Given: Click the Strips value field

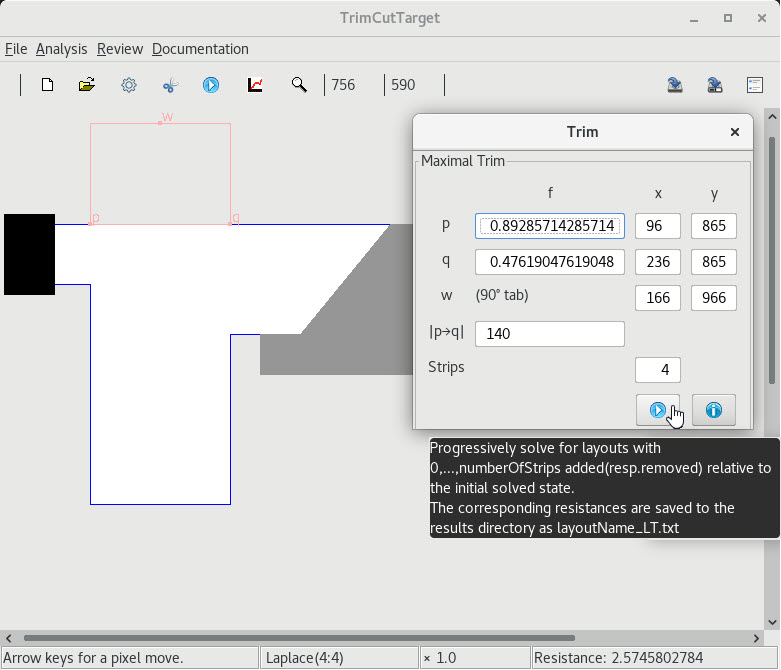Looking at the screenshot, I should click(x=657, y=369).
